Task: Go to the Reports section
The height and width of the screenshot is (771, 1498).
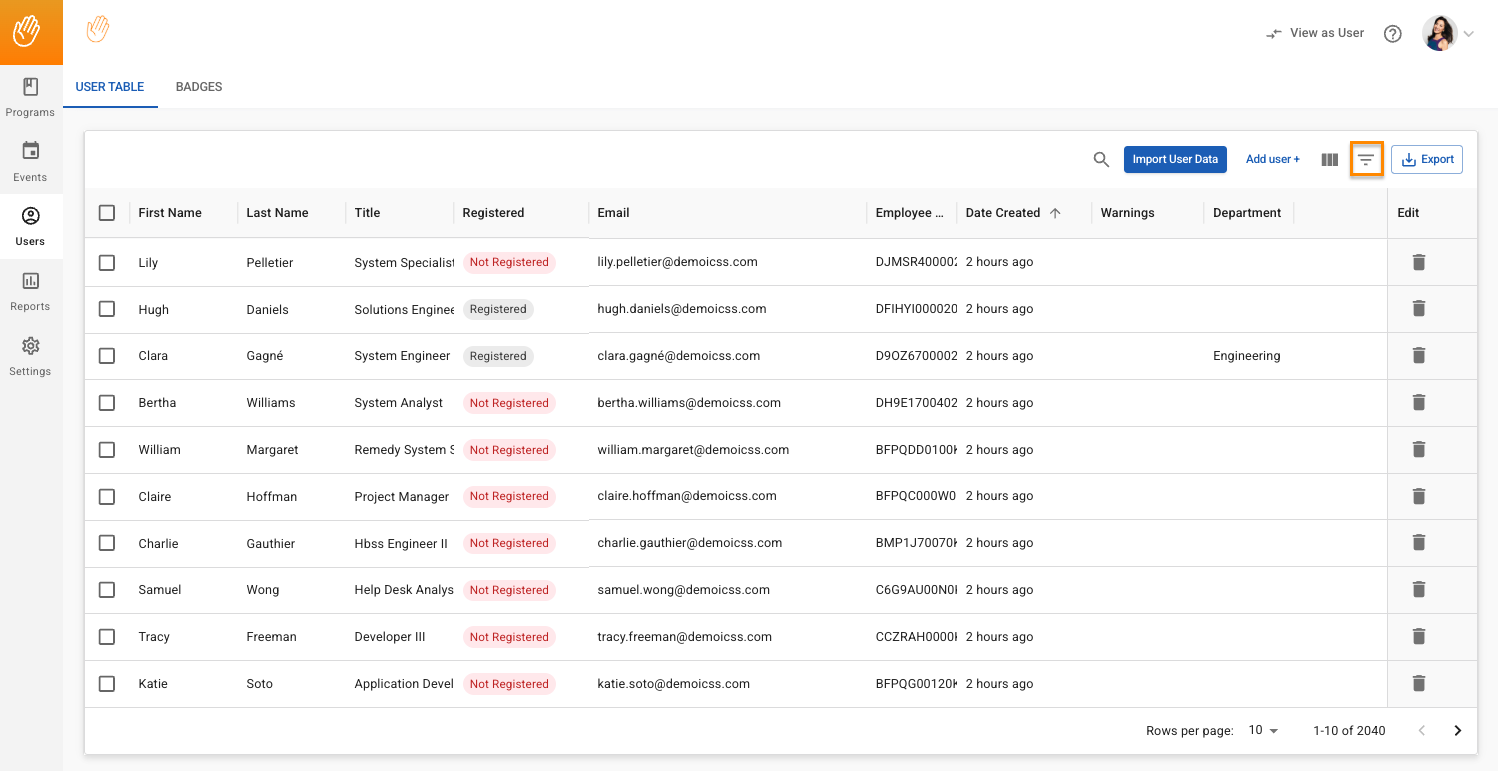Action: click(30, 291)
